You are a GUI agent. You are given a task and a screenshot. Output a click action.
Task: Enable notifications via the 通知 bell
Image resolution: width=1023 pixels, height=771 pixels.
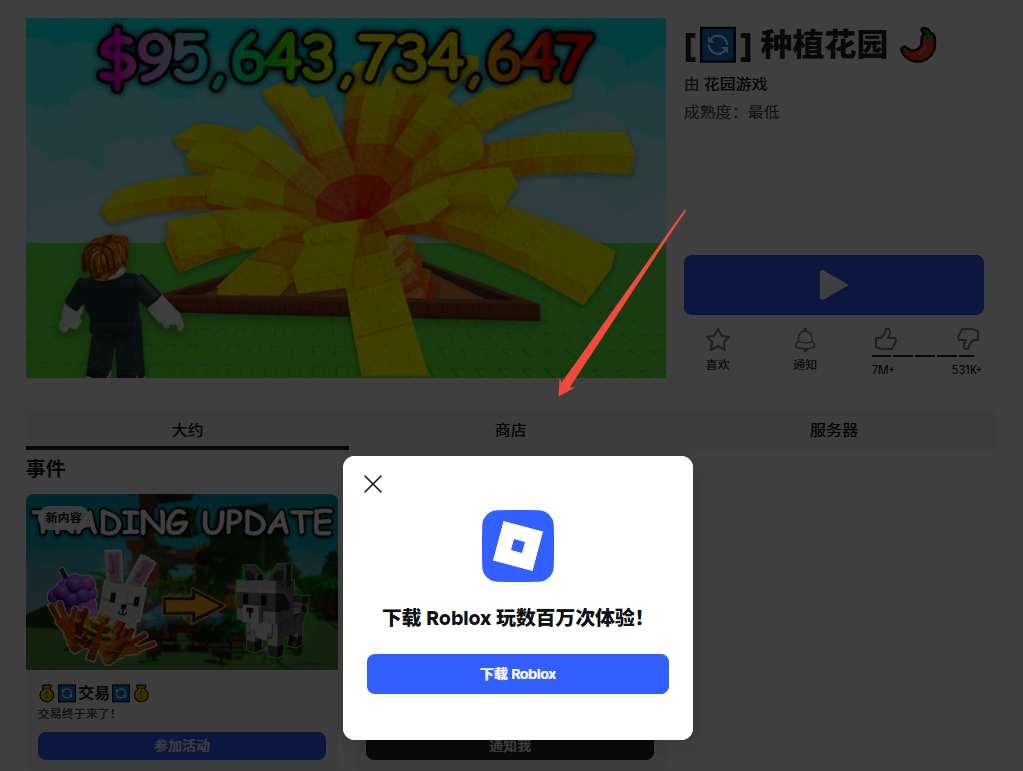pyautogui.click(x=804, y=340)
